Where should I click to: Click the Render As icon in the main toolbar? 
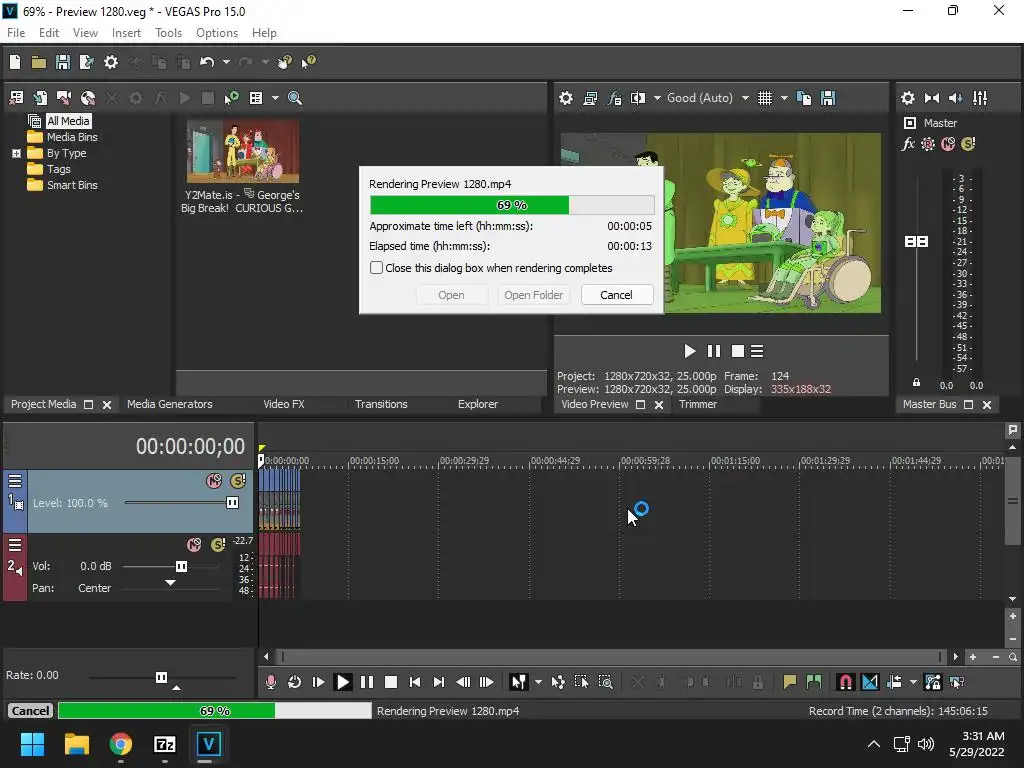click(x=86, y=62)
